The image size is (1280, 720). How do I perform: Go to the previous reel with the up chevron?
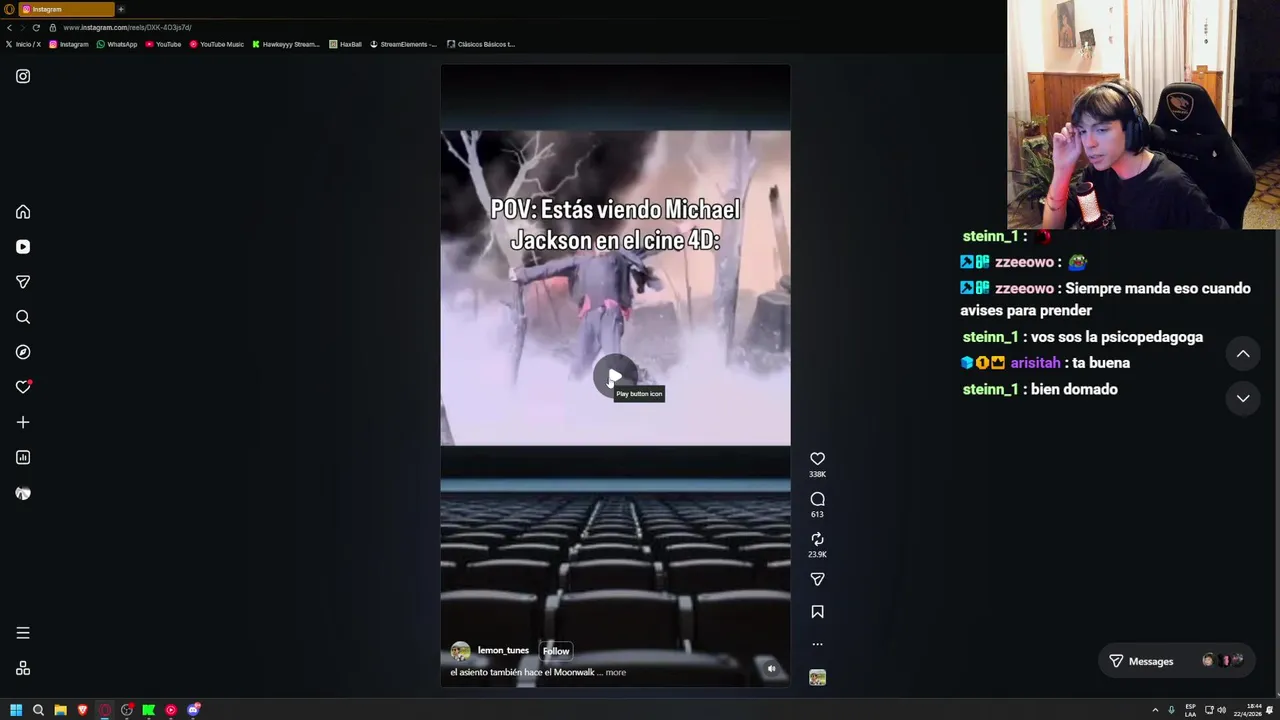1243,354
